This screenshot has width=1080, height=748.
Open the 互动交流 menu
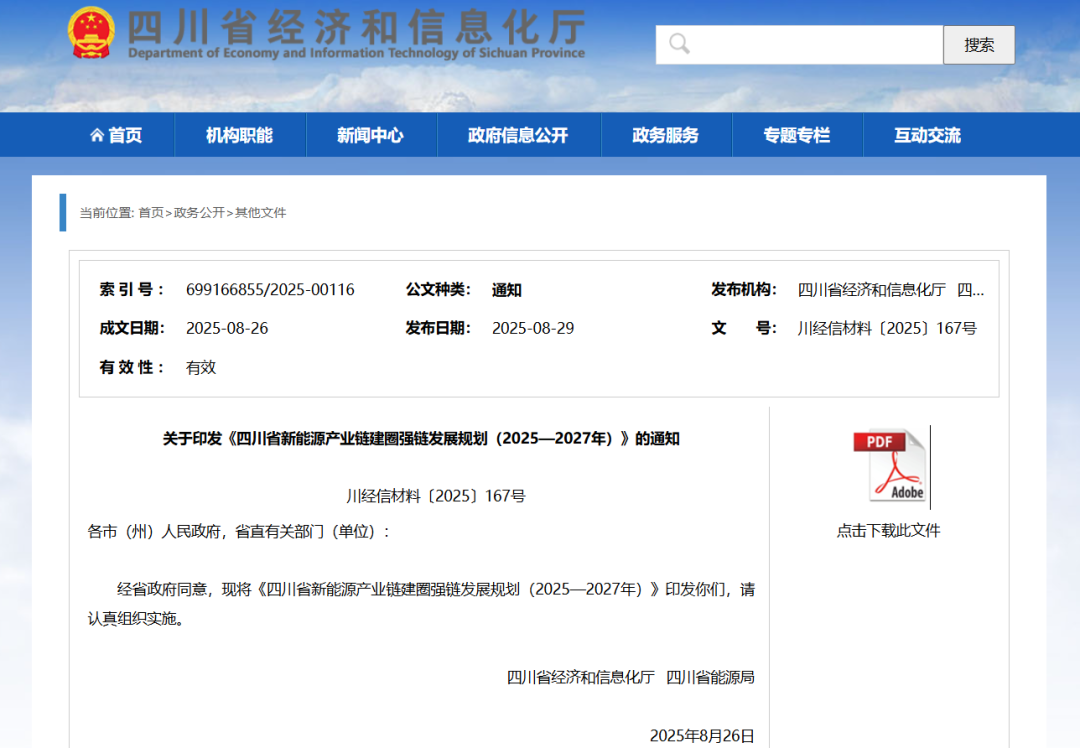(x=928, y=135)
